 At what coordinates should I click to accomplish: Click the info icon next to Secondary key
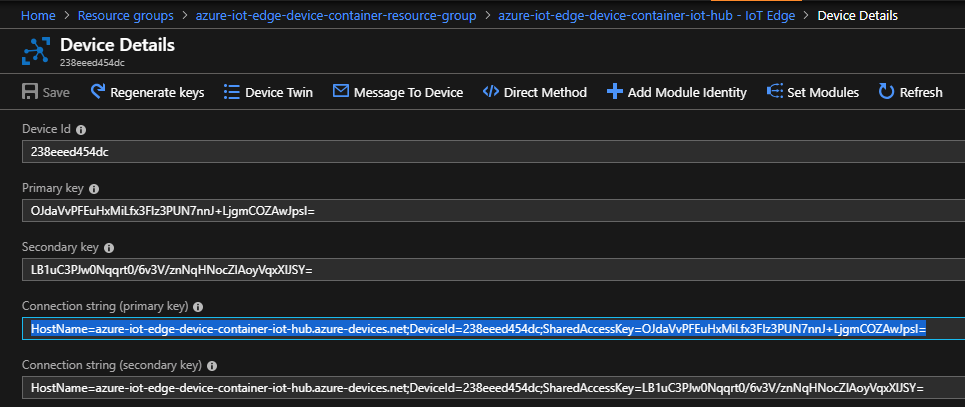109,248
